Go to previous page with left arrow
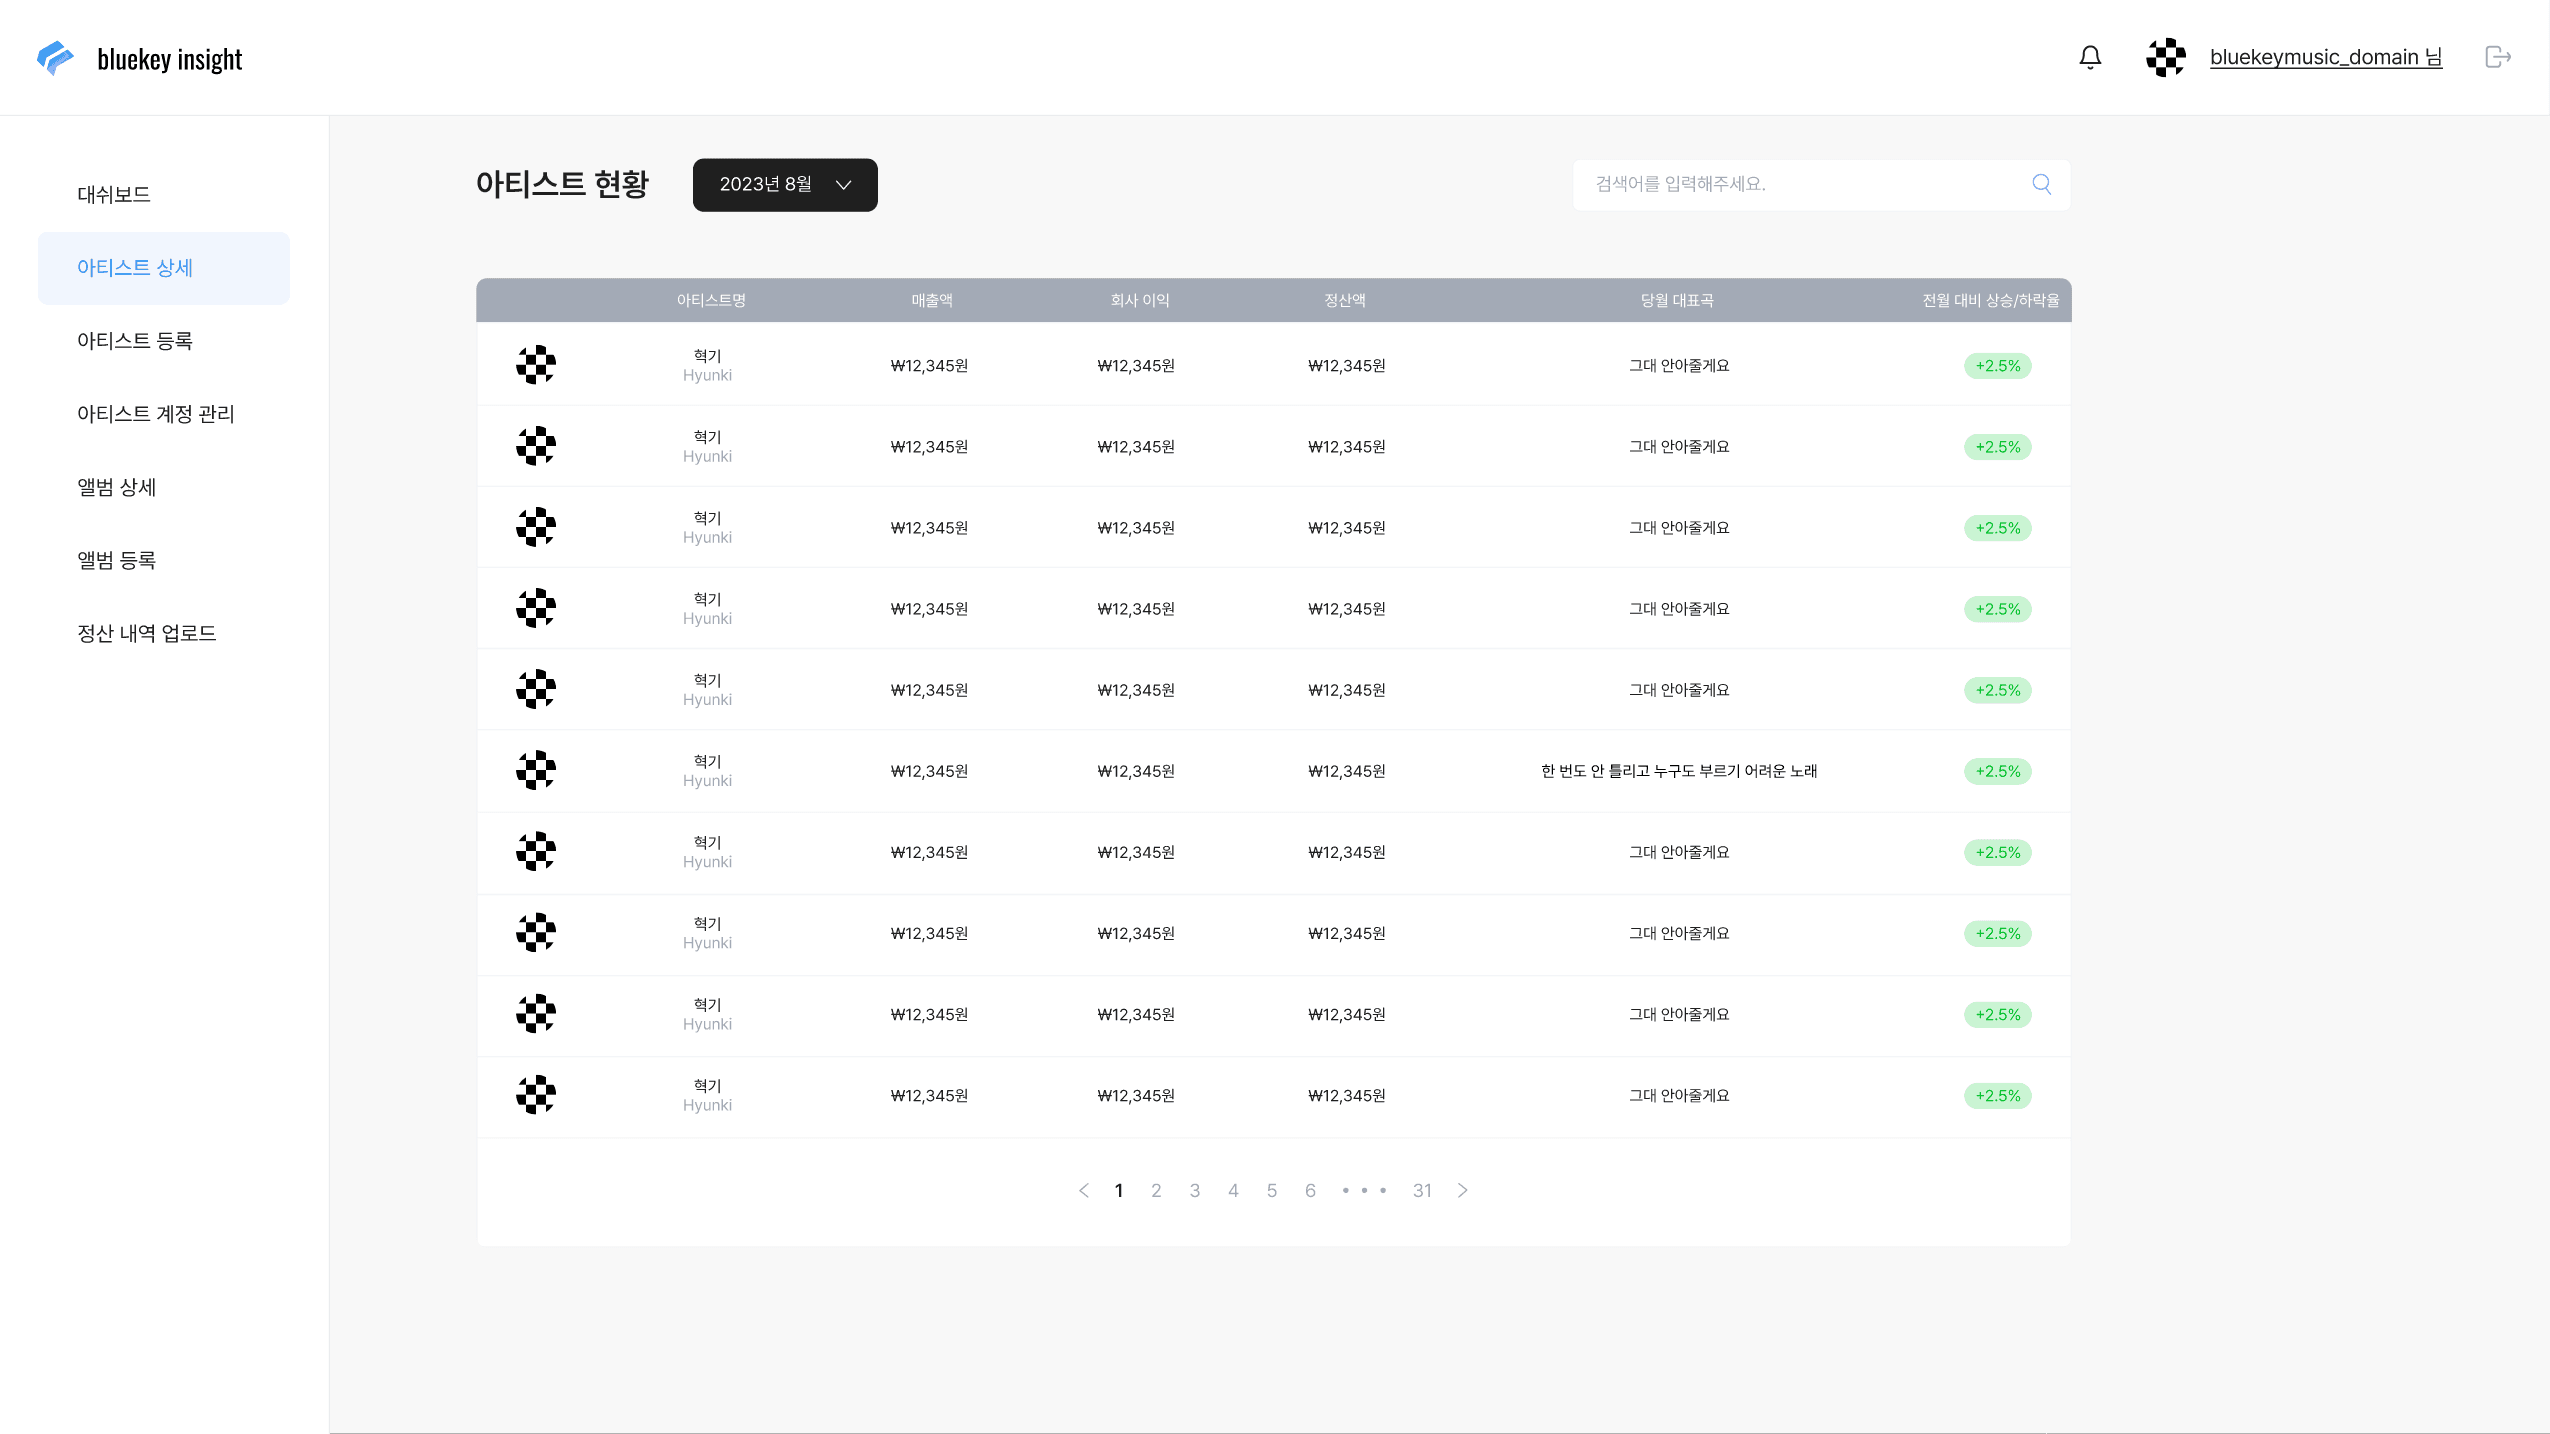 [x=1083, y=1190]
